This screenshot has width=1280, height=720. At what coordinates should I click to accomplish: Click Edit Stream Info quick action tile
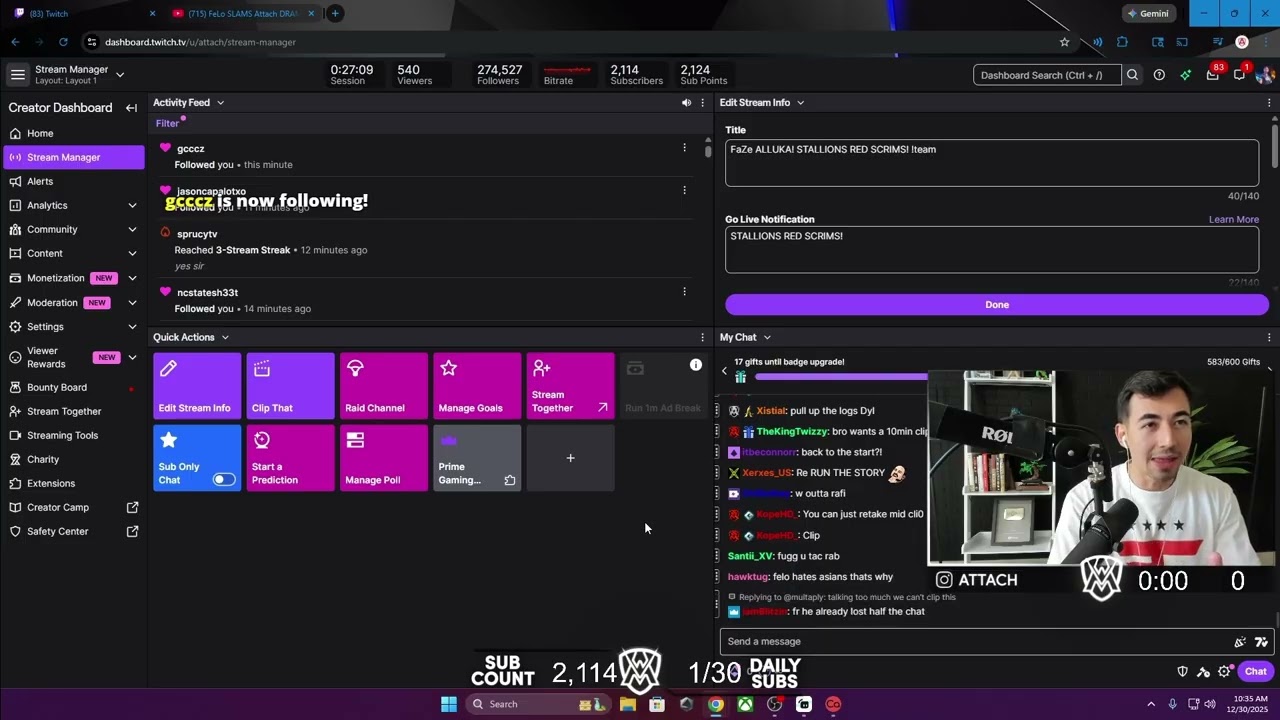[197, 386]
